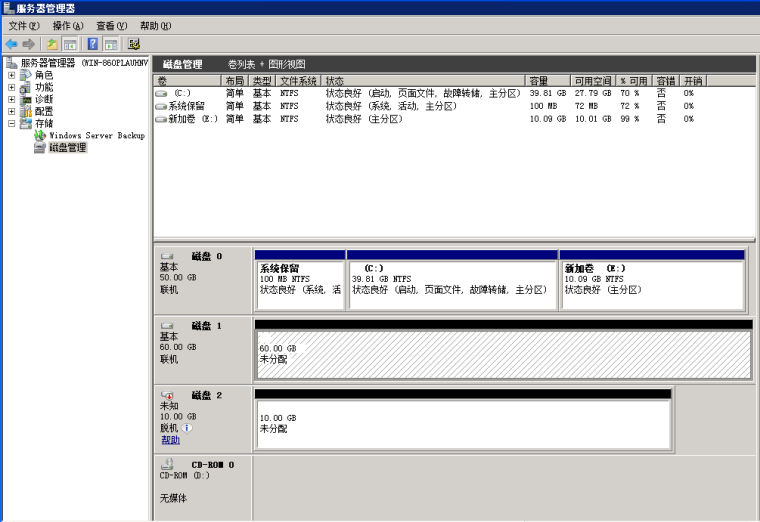Image resolution: width=760 pixels, height=522 pixels.
Task: Click the 磁盘 1 disk icon
Action: (x=167, y=326)
